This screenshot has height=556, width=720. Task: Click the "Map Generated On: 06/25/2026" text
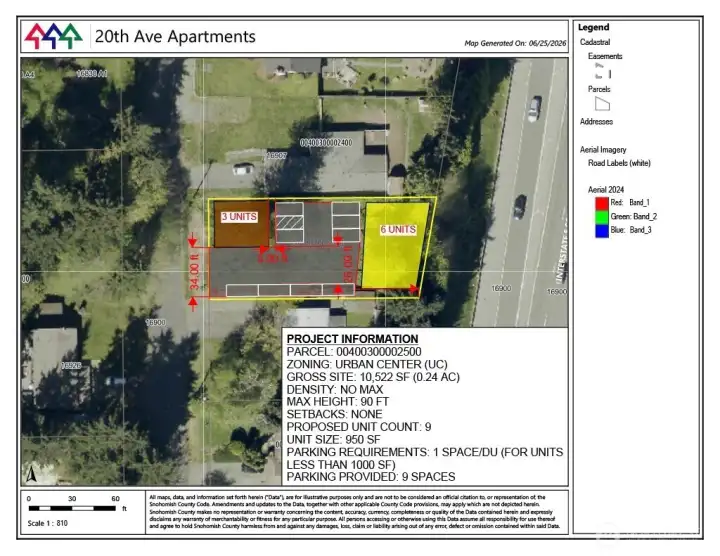point(515,43)
